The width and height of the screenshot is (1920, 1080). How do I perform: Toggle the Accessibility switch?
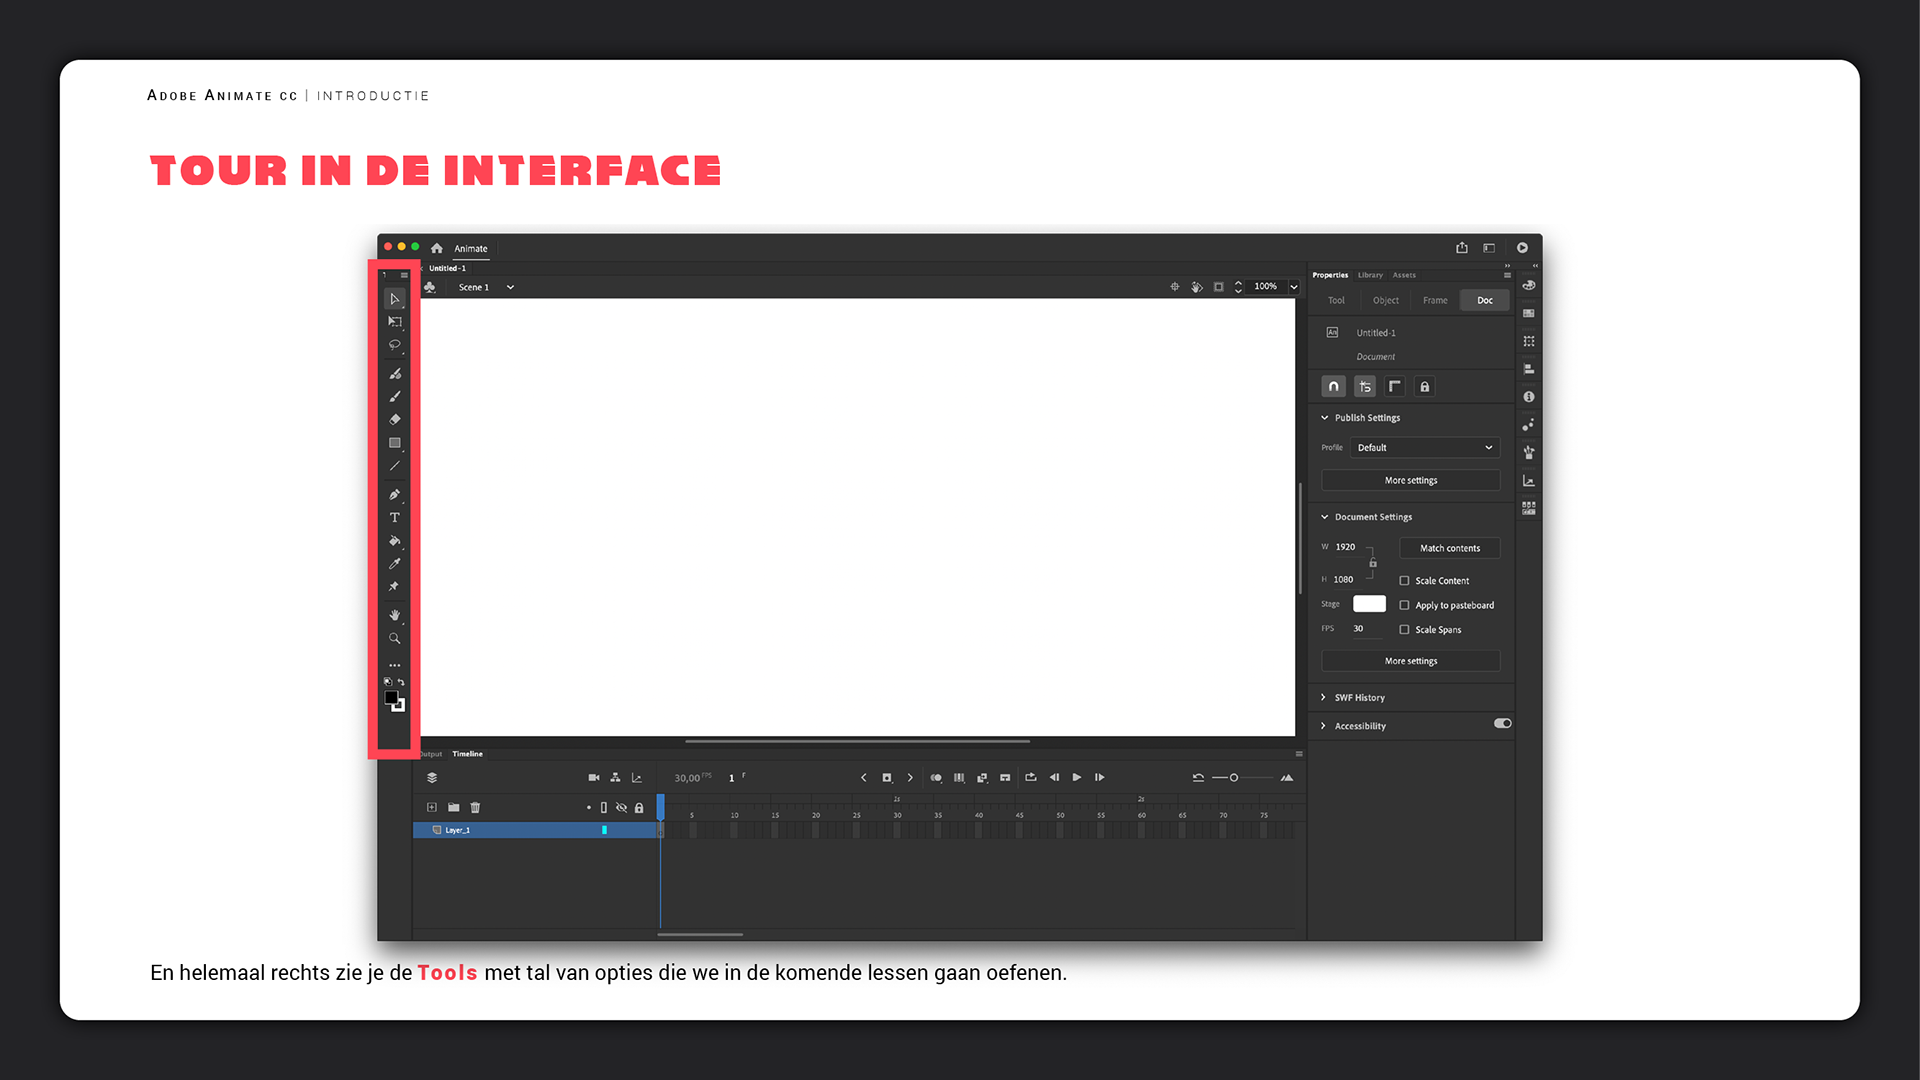(x=1502, y=724)
